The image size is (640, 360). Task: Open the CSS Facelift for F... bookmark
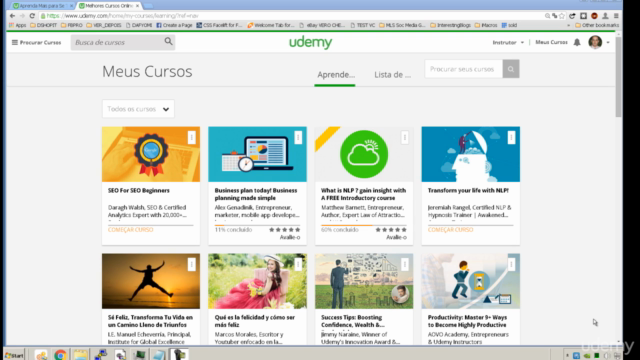219,25
